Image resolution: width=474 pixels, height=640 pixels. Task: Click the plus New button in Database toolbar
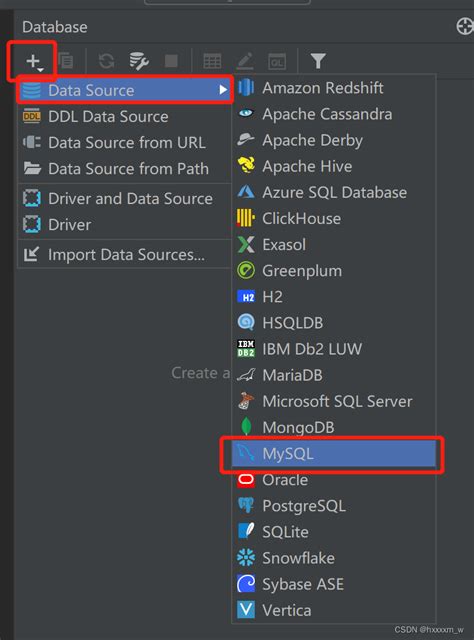[33, 61]
